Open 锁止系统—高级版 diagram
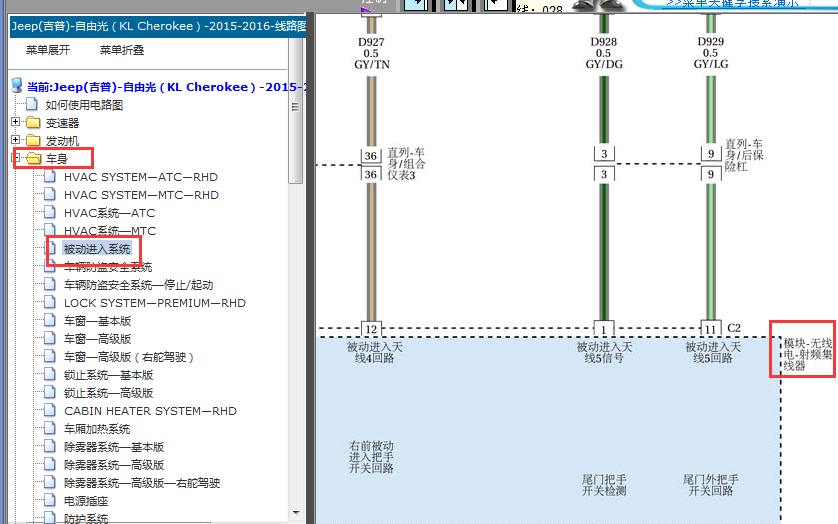The image size is (838, 524). point(108,393)
